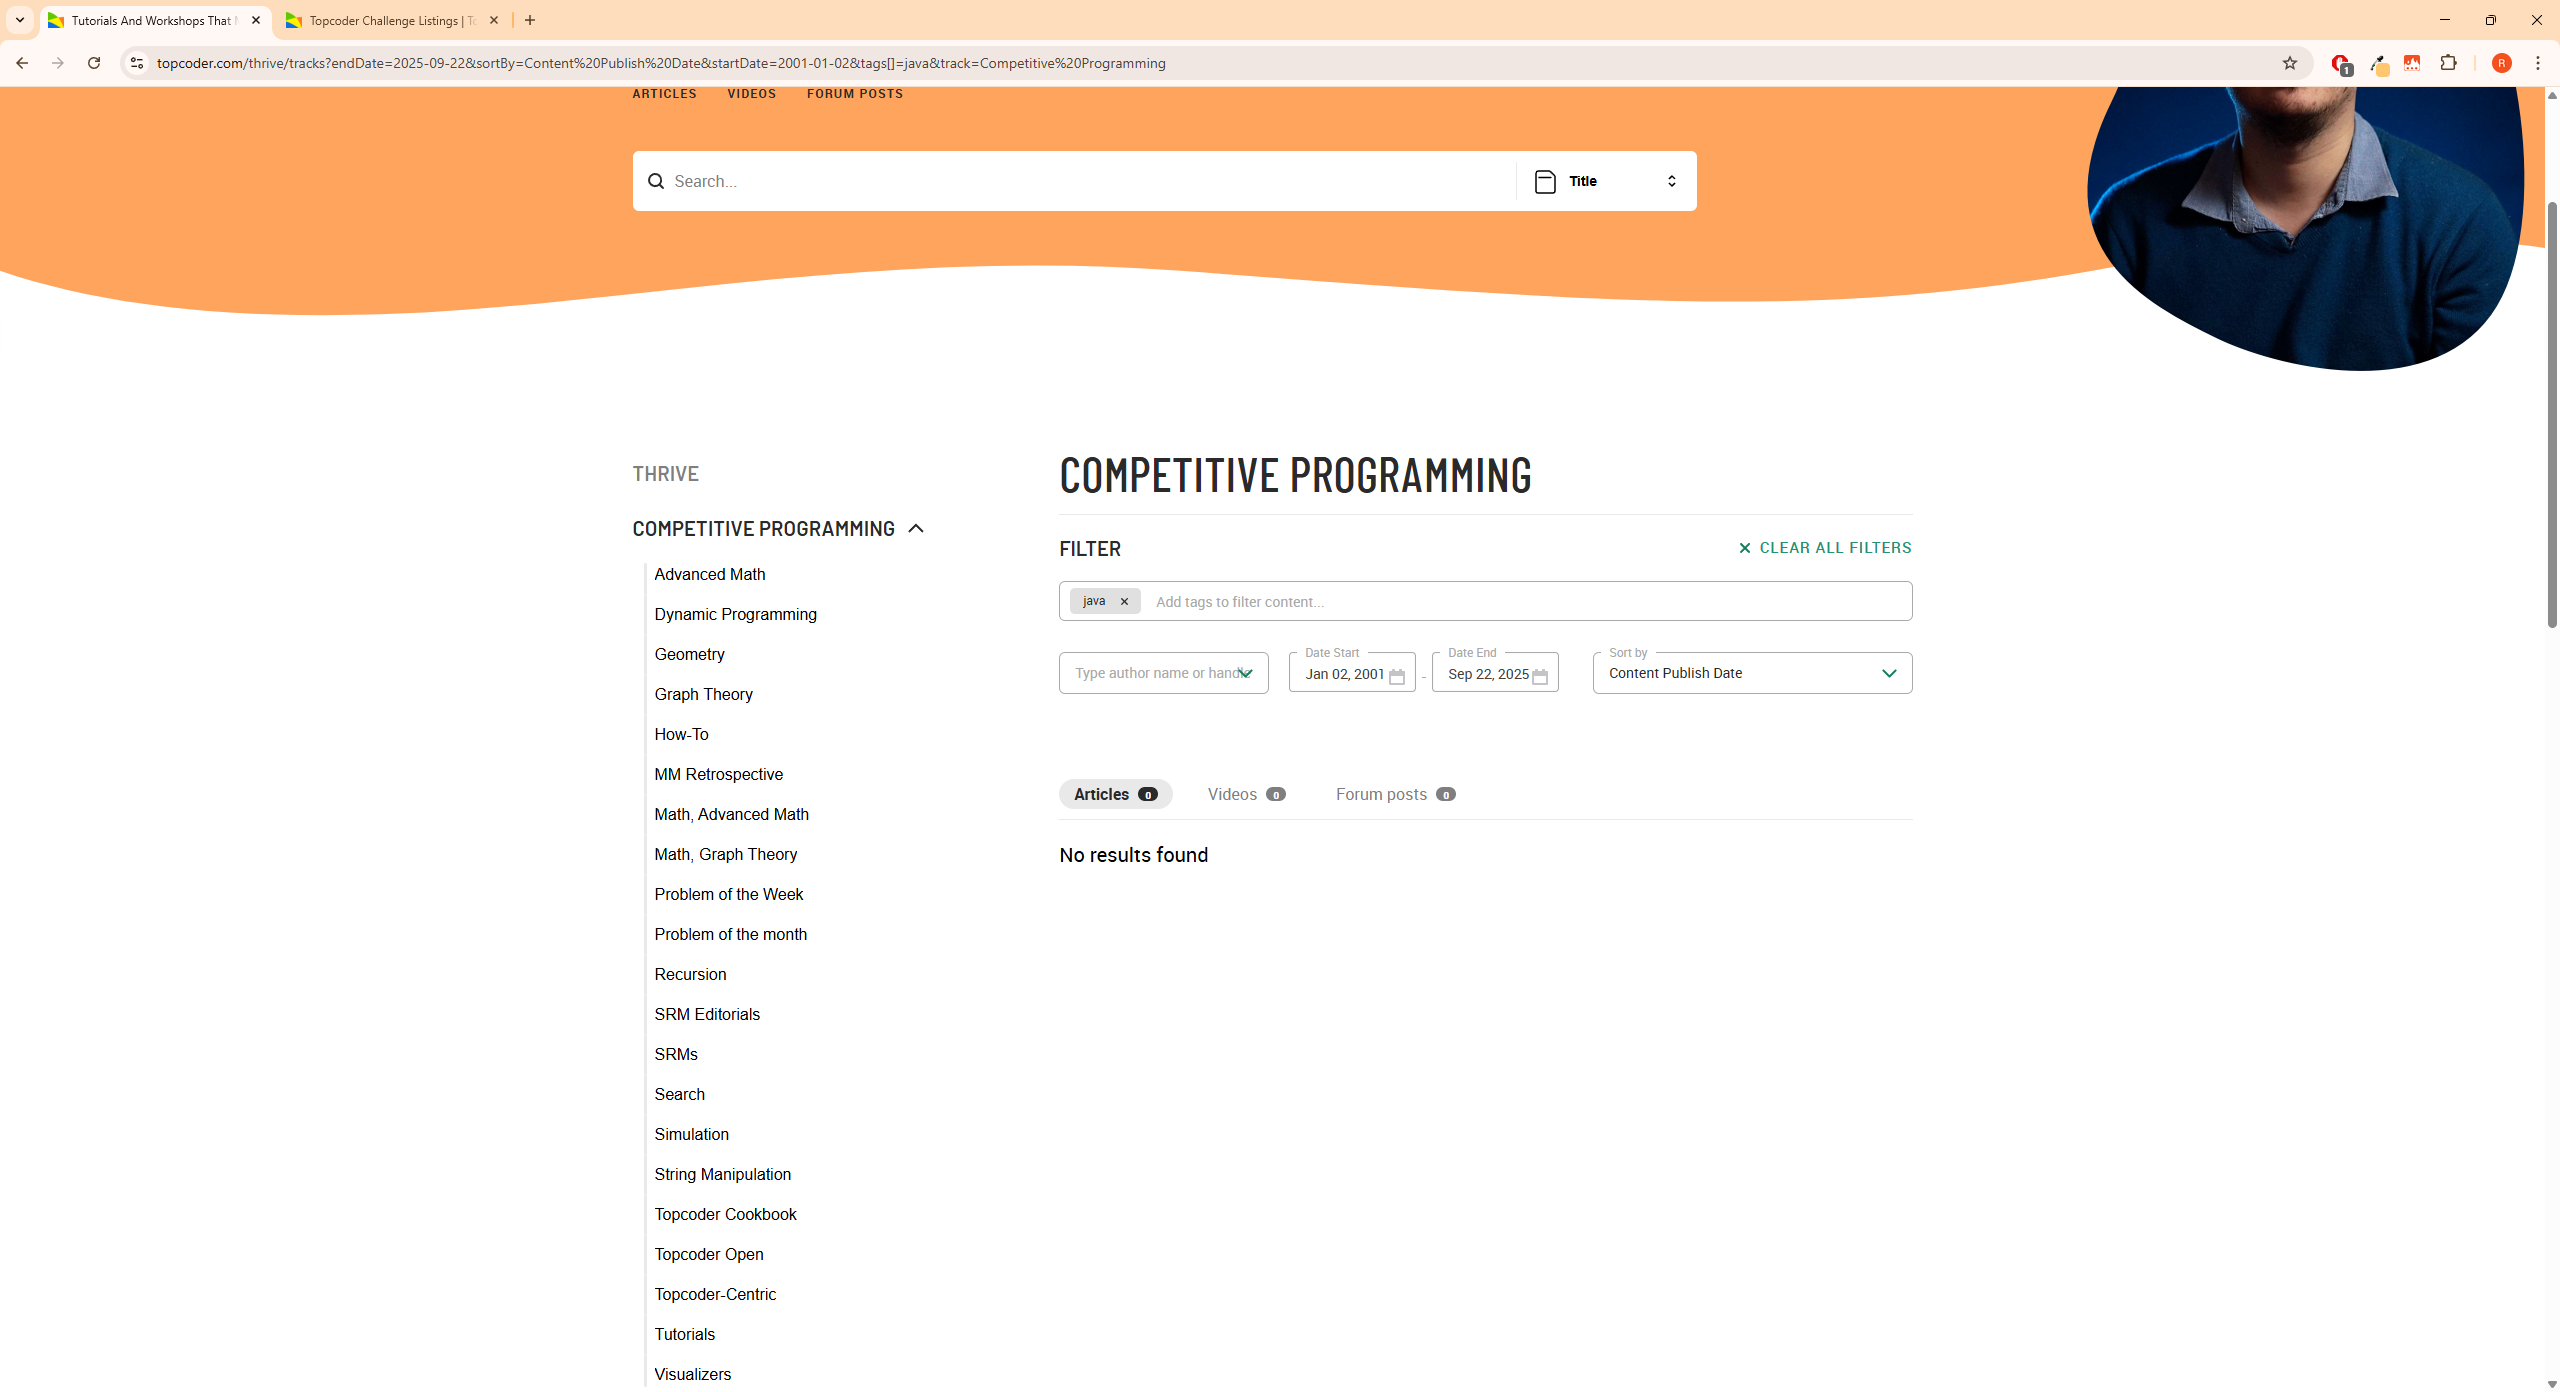Open the Date Start calendar icon
2560x1392 pixels.
1397,677
